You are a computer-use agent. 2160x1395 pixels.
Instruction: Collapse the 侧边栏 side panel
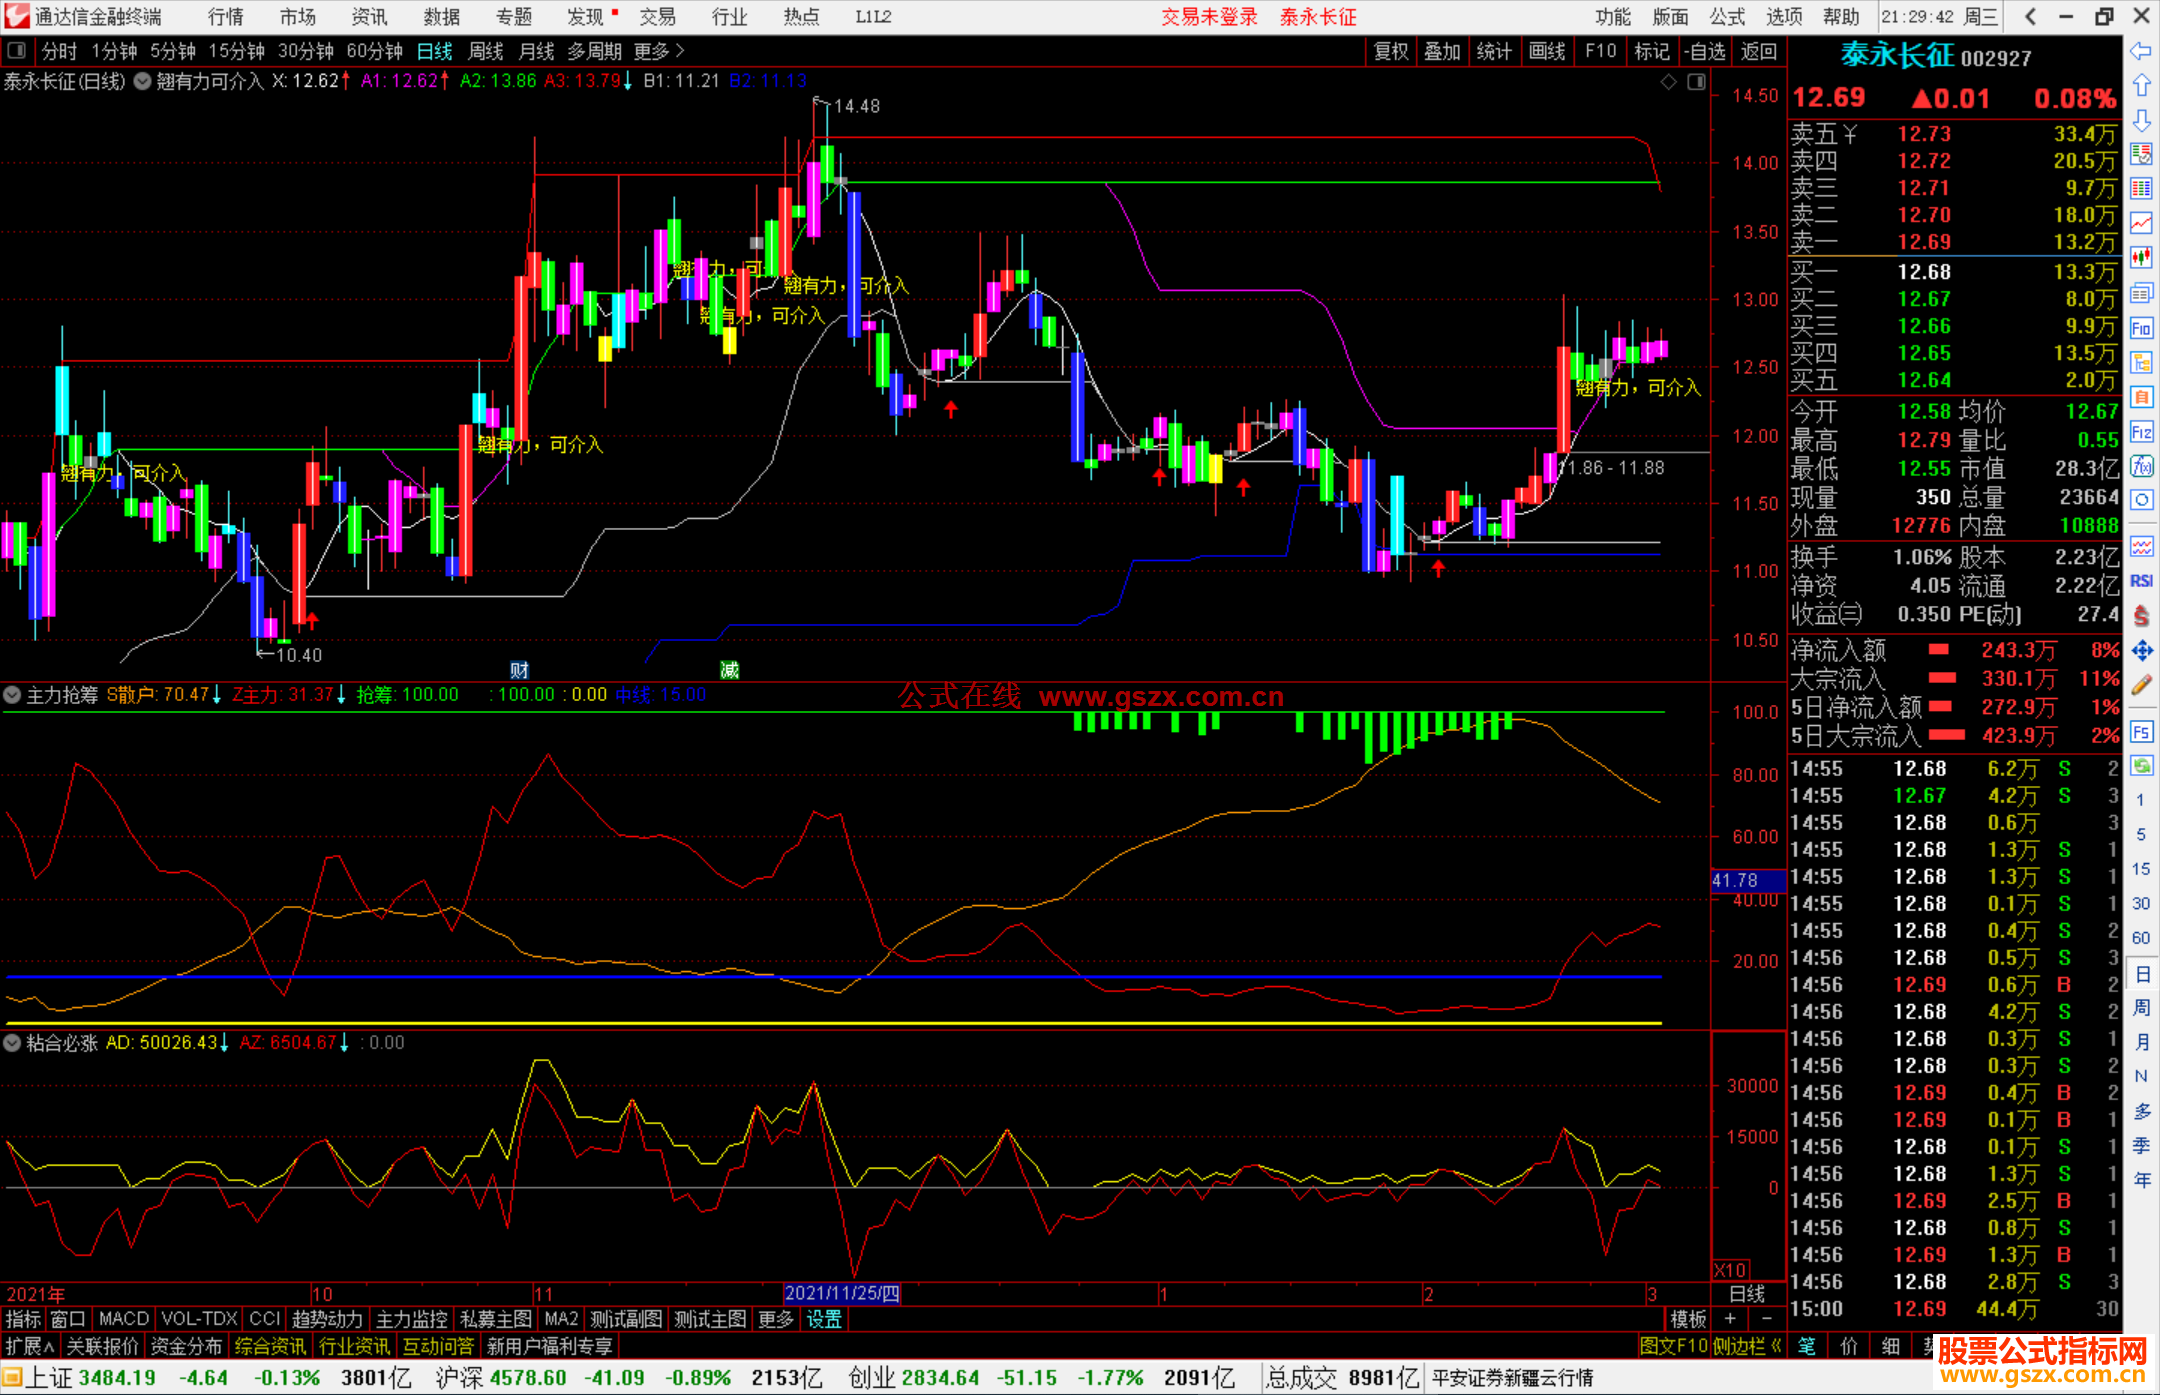(x=1748, y=1346)
